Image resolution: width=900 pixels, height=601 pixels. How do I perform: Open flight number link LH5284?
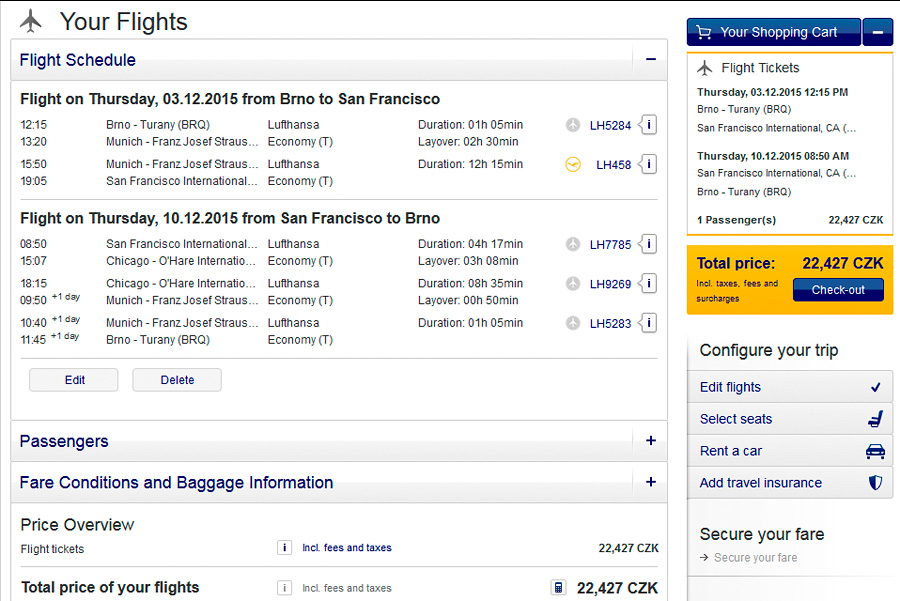[610, 126]
